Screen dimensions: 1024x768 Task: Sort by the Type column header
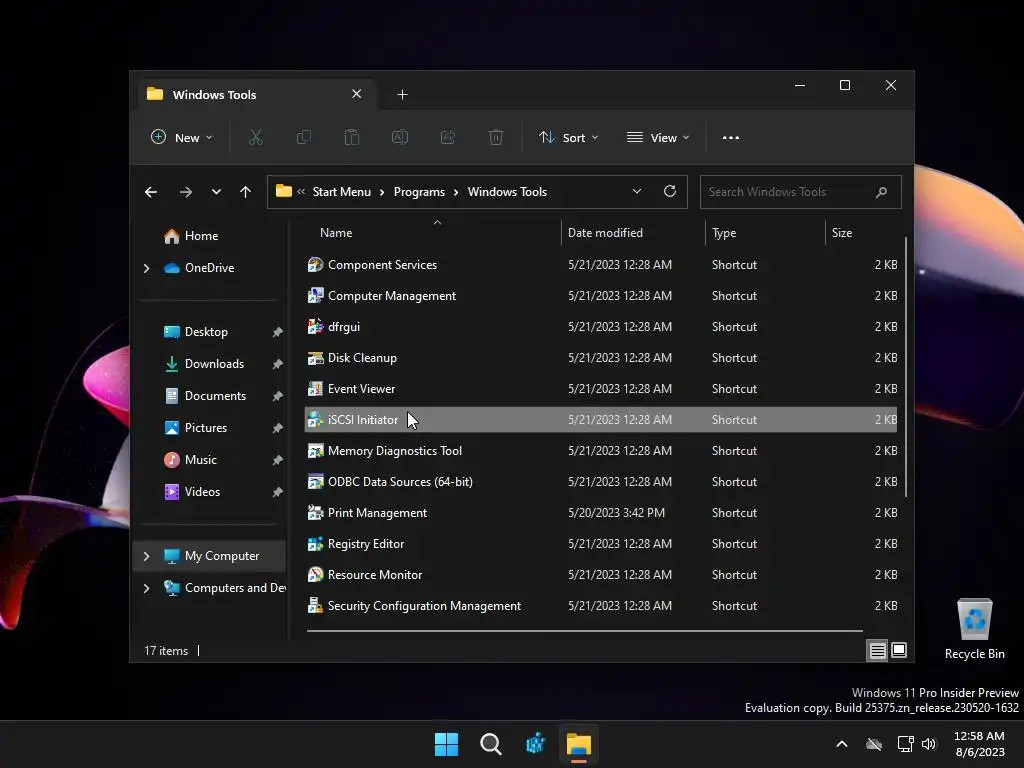[724, 233]
